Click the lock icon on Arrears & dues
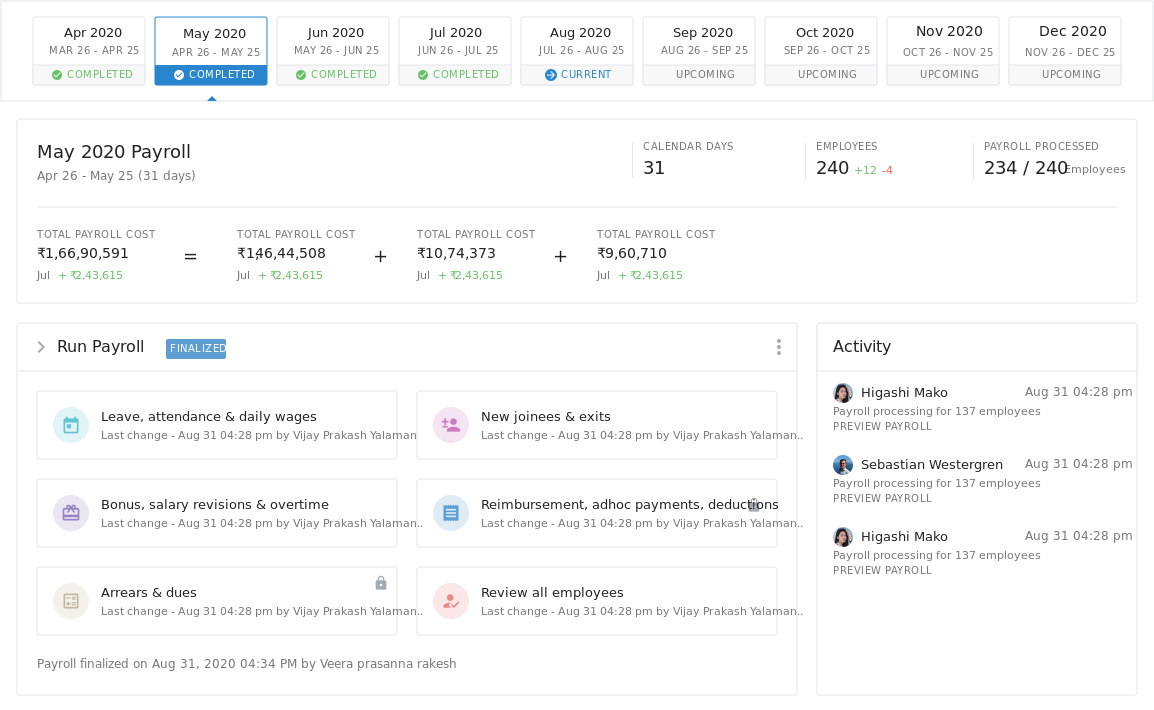 pos(381,583)
